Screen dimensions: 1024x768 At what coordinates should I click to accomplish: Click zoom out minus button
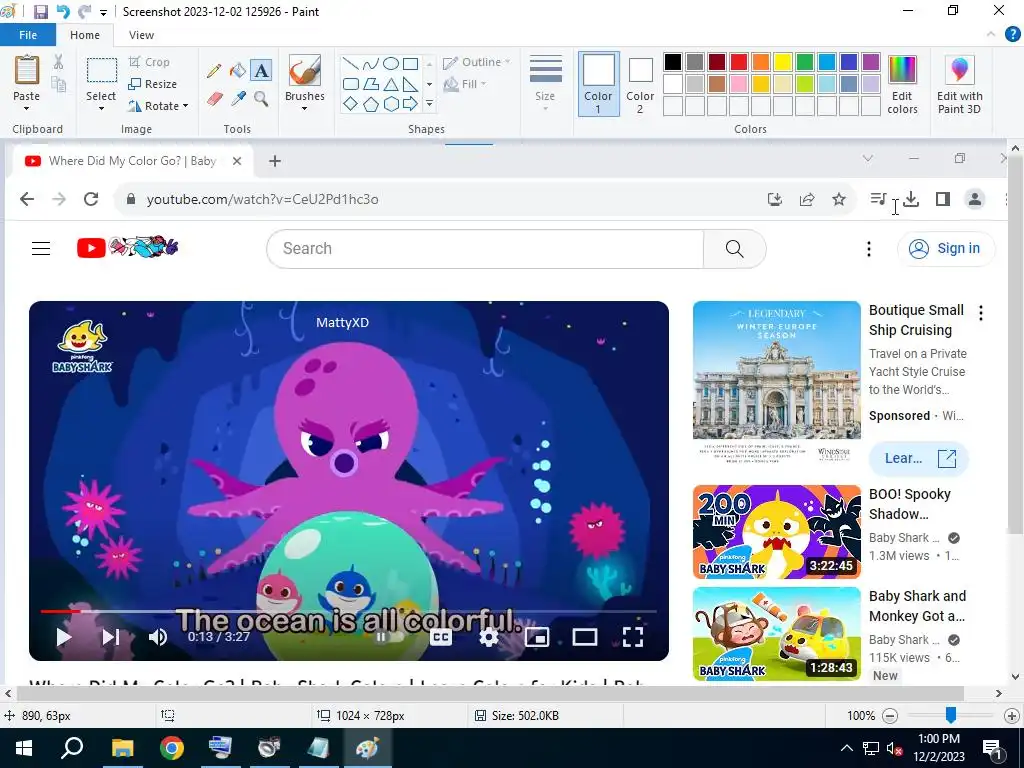pos(890,716)
